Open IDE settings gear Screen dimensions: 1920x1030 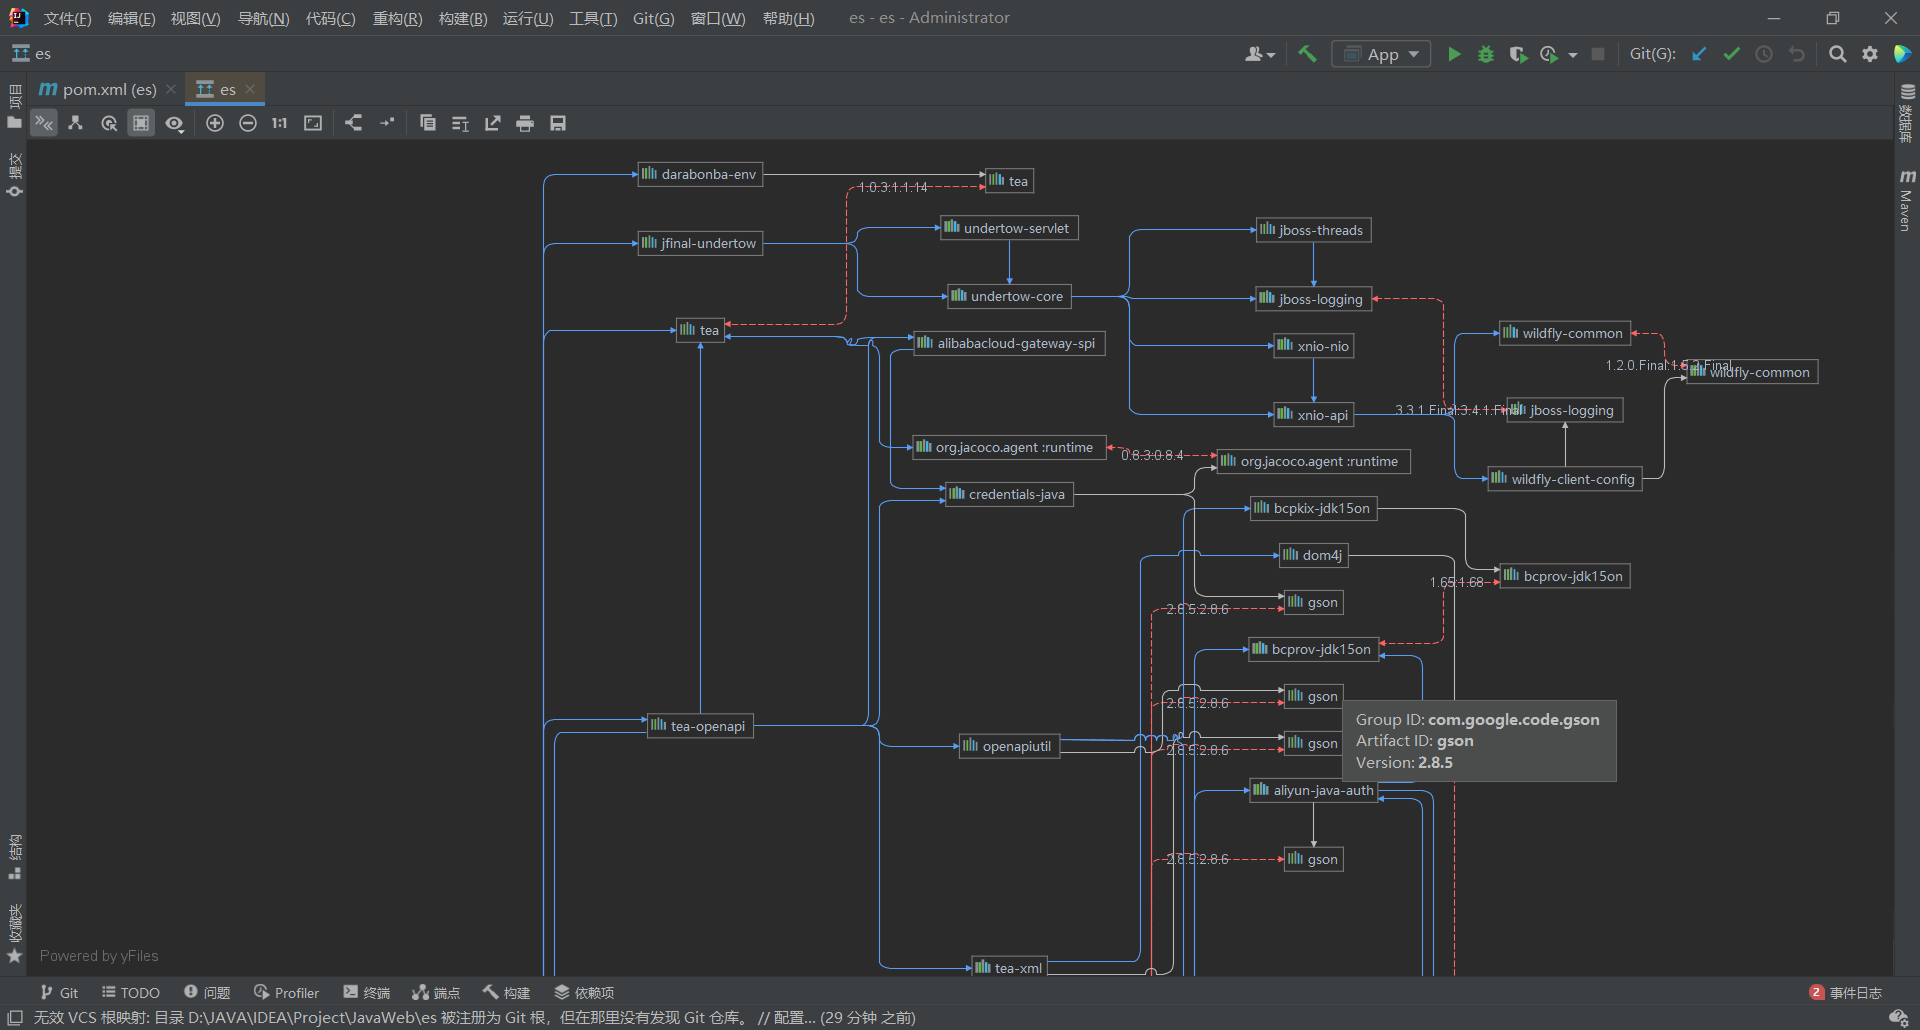1870,54
